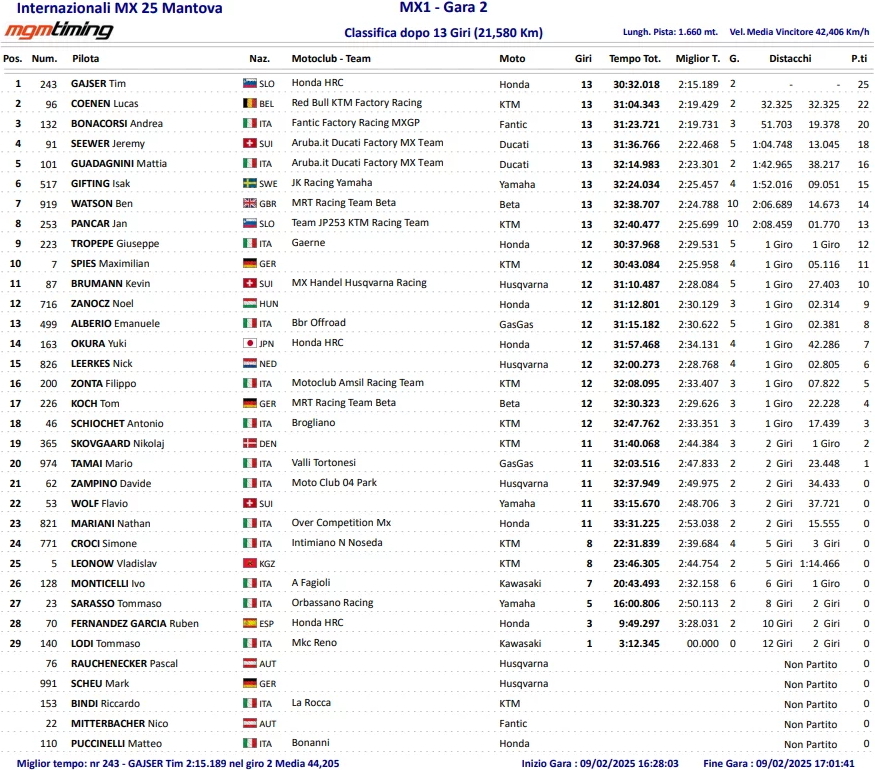This screenshot has height=770, width=875.
Task: Click Belgium flag next to COENEN Lucas
Action: coord(249,103)
